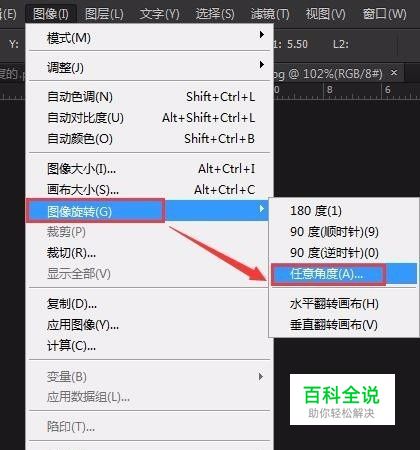Choose 自动颜色(O) menu item
Screen dimensions: 420x450
(x=149, y=138)
